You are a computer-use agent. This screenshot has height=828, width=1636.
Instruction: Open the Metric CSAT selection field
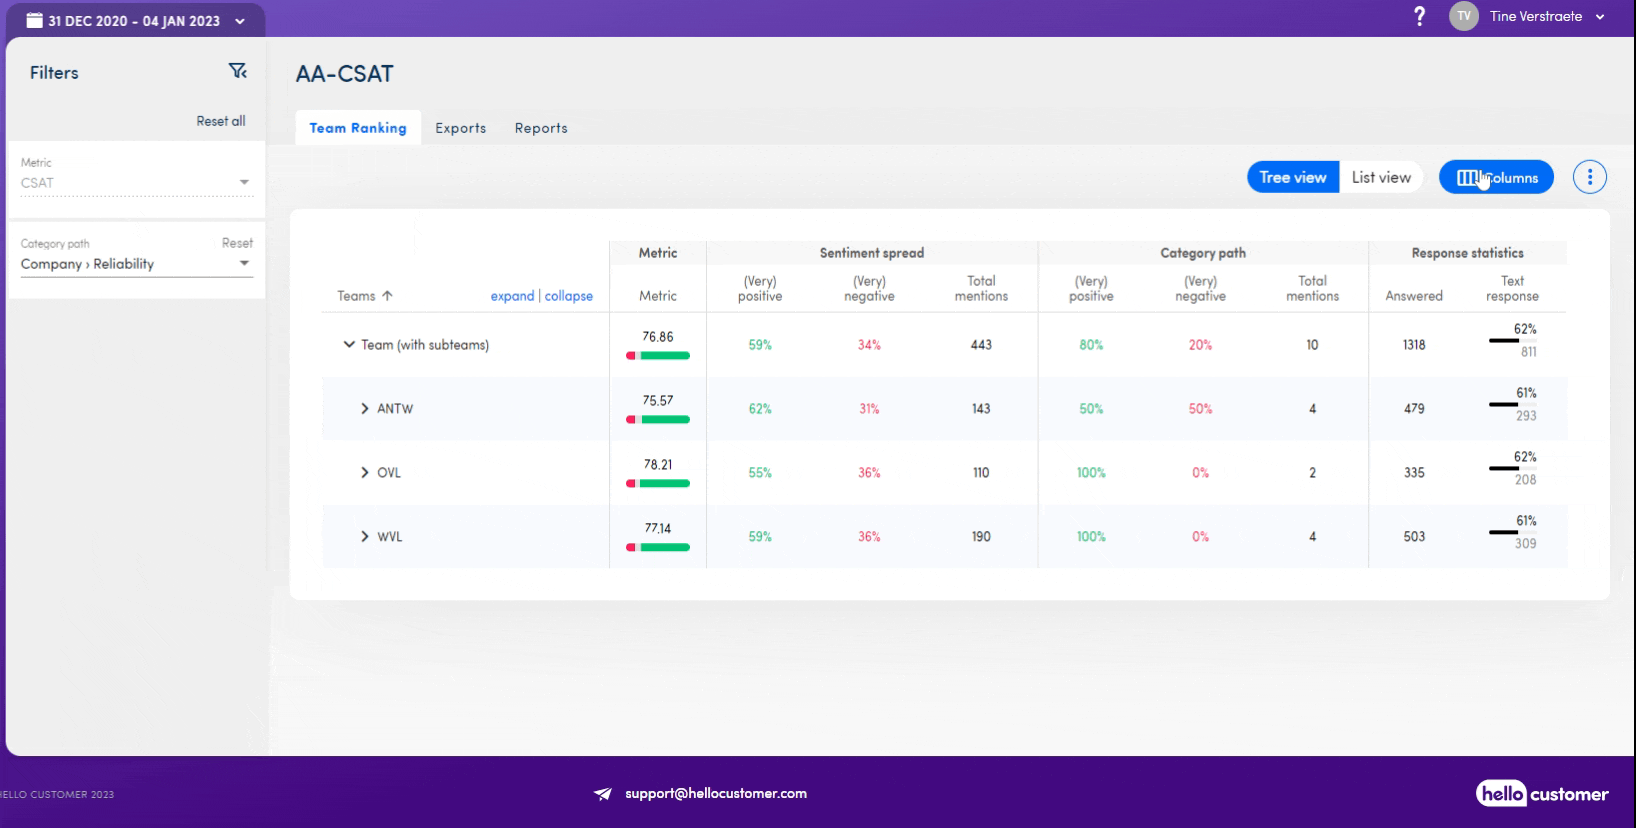coord(135,183)
